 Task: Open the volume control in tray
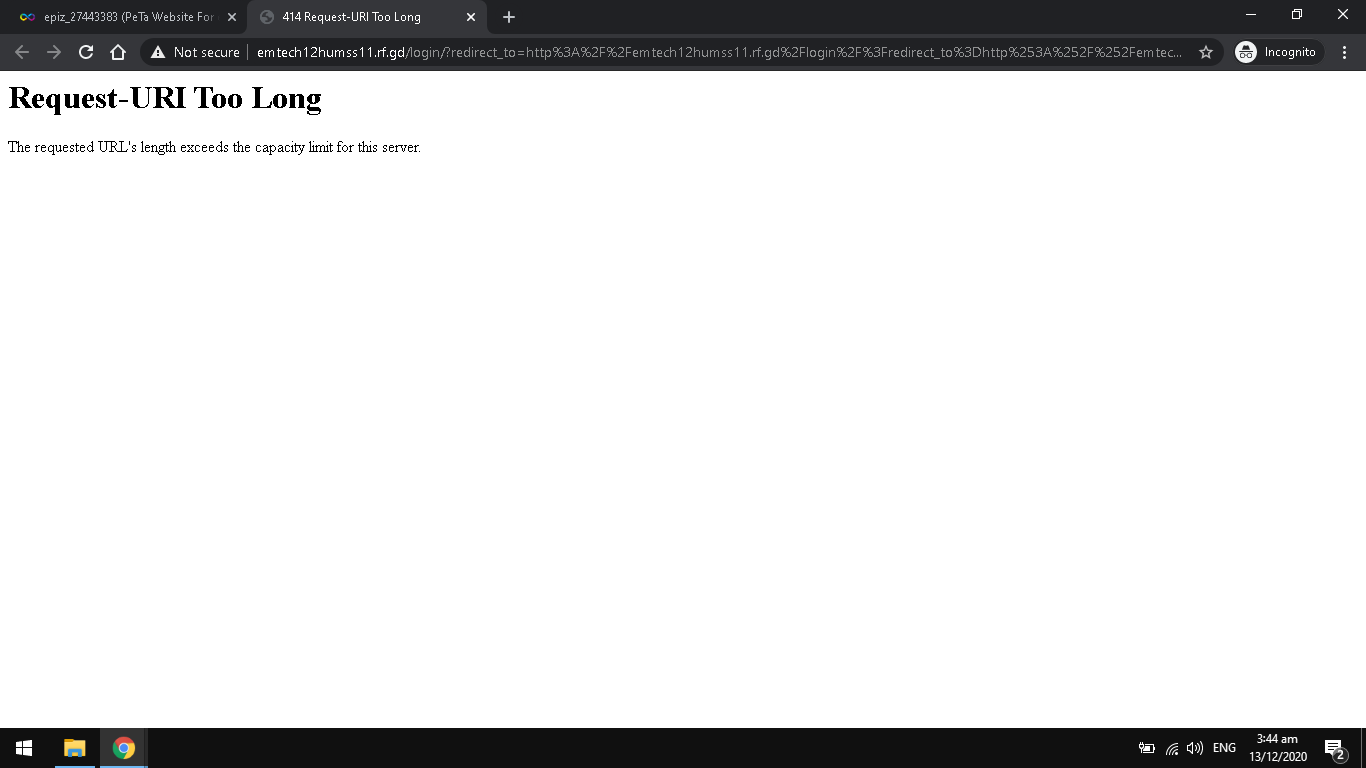click(1194, 748)
